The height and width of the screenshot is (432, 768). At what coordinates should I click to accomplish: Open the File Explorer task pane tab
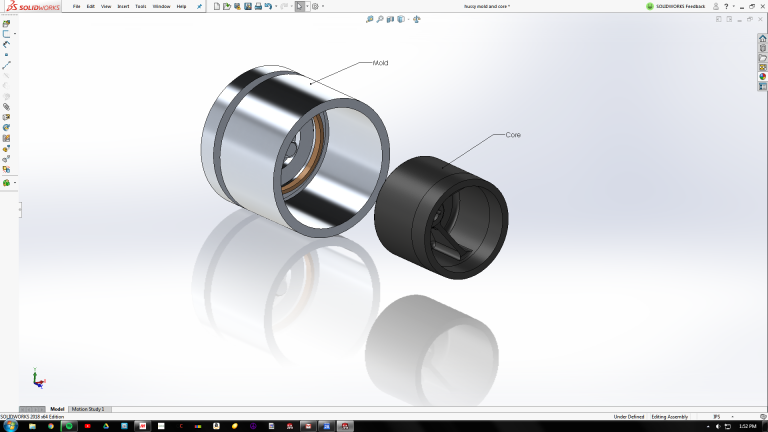pos(763,58)
